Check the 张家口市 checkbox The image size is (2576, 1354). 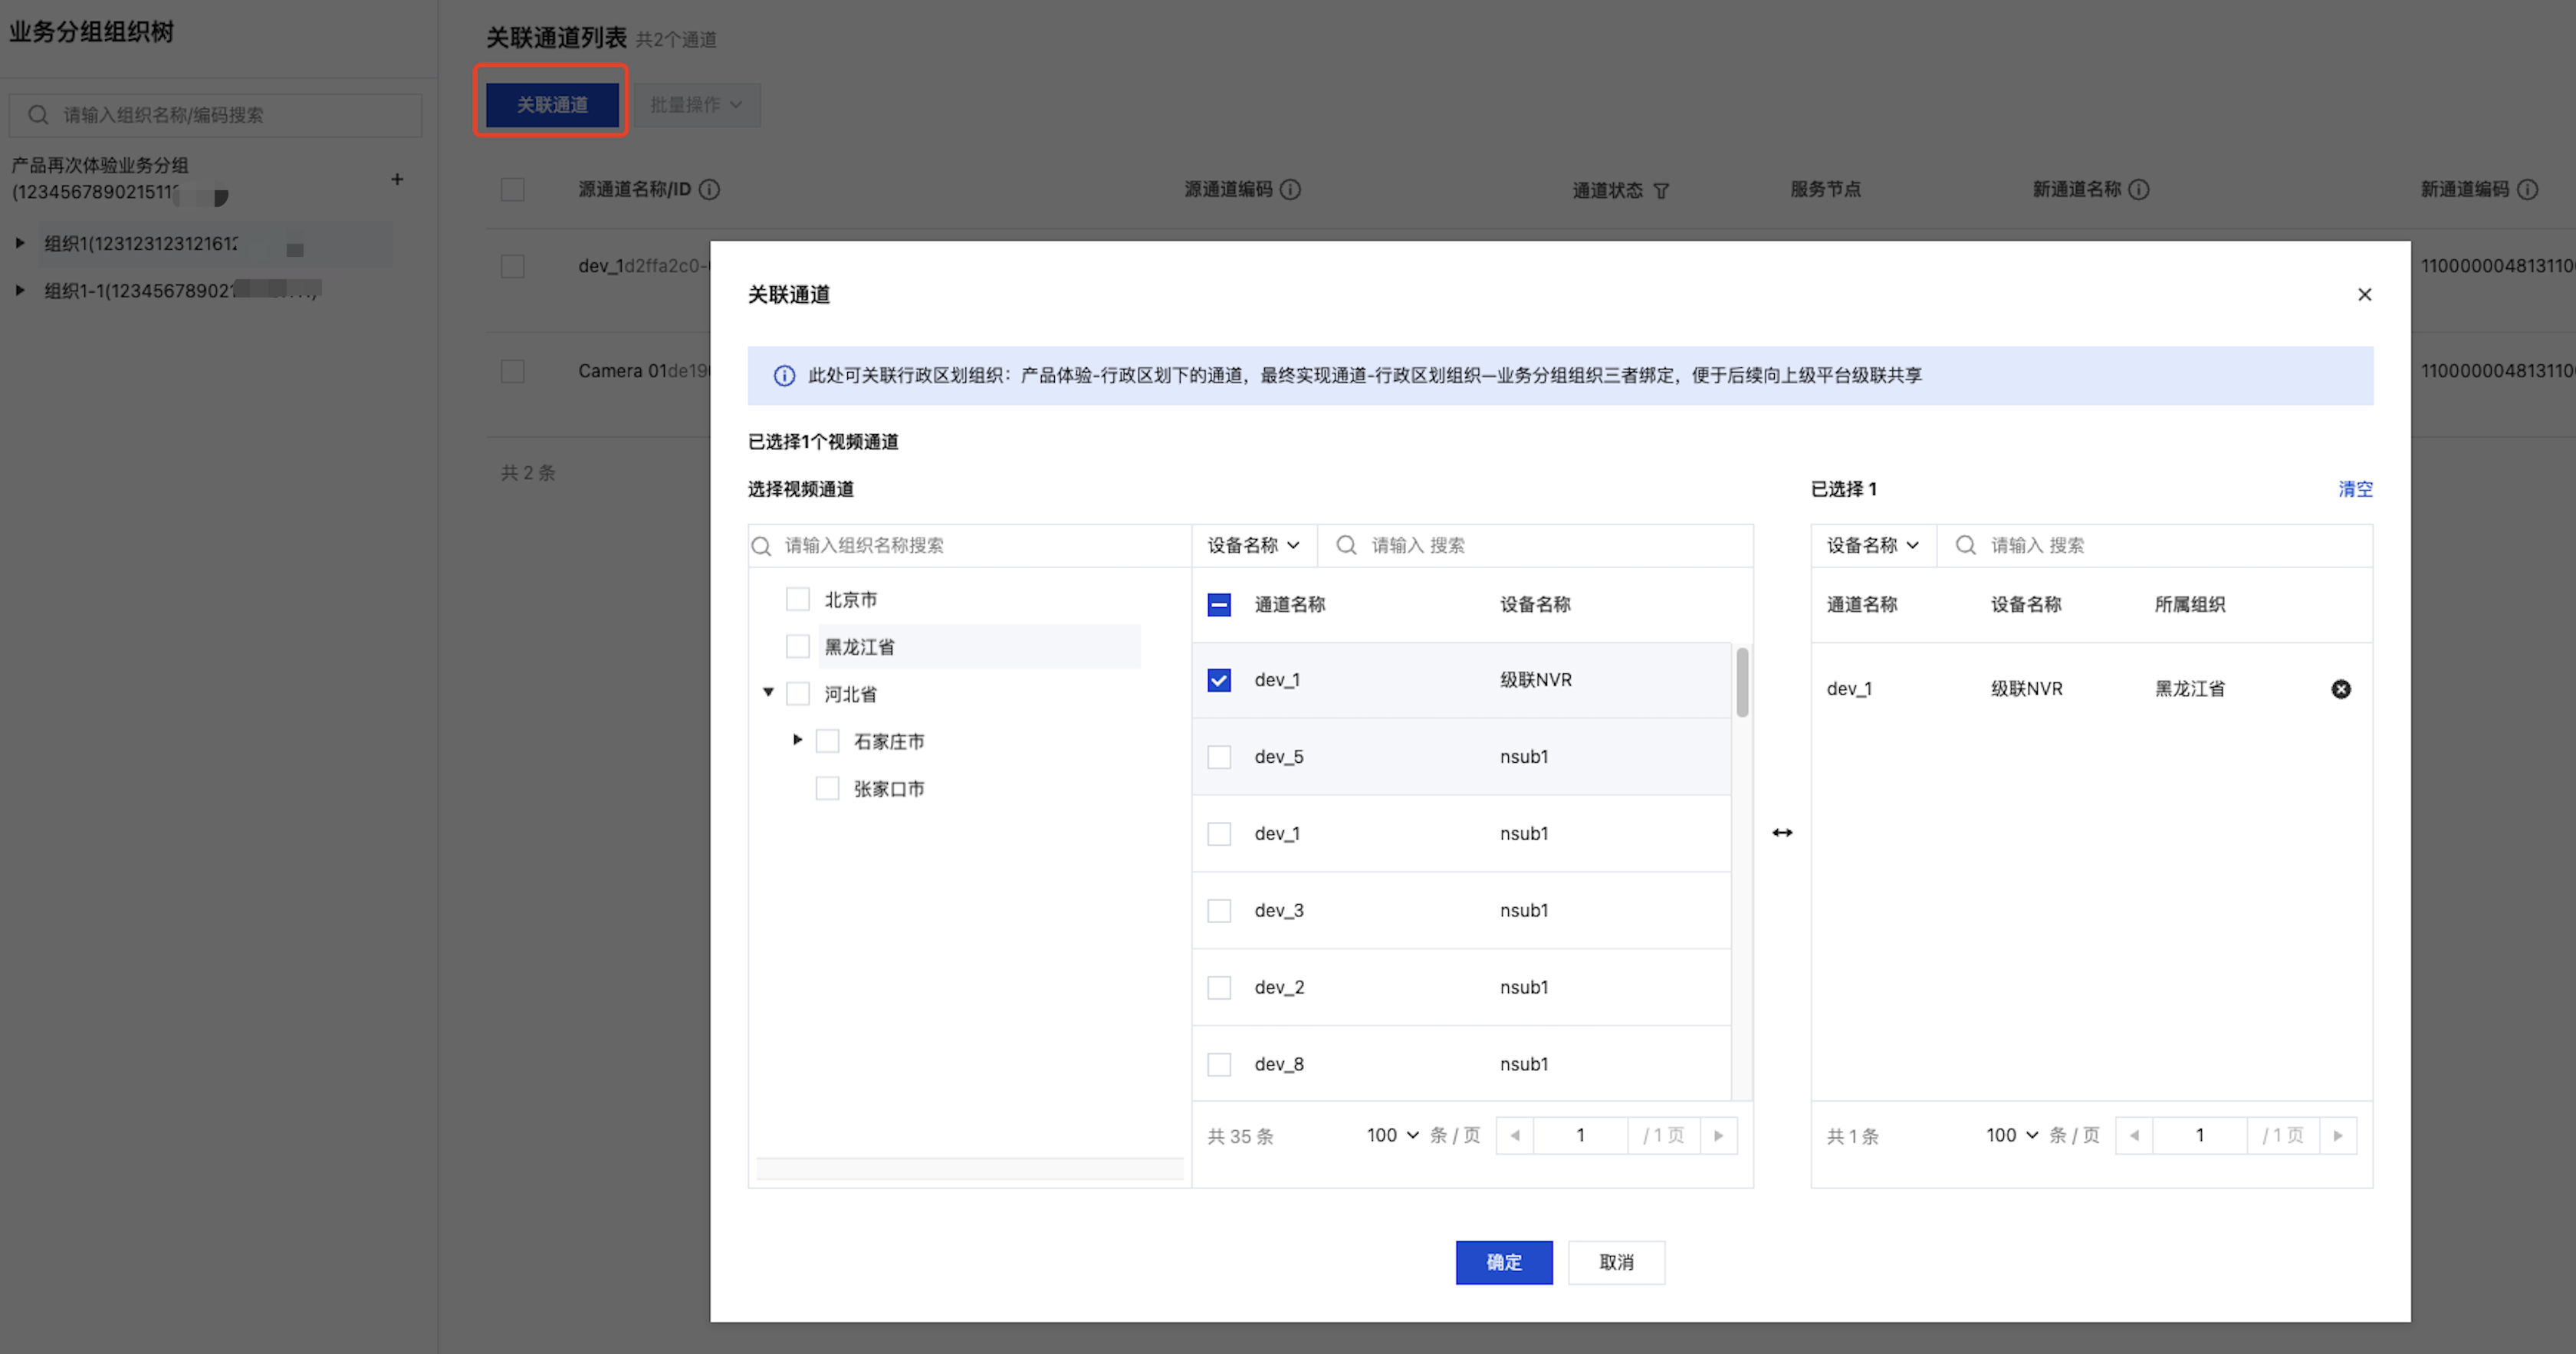tap(827, 788)
